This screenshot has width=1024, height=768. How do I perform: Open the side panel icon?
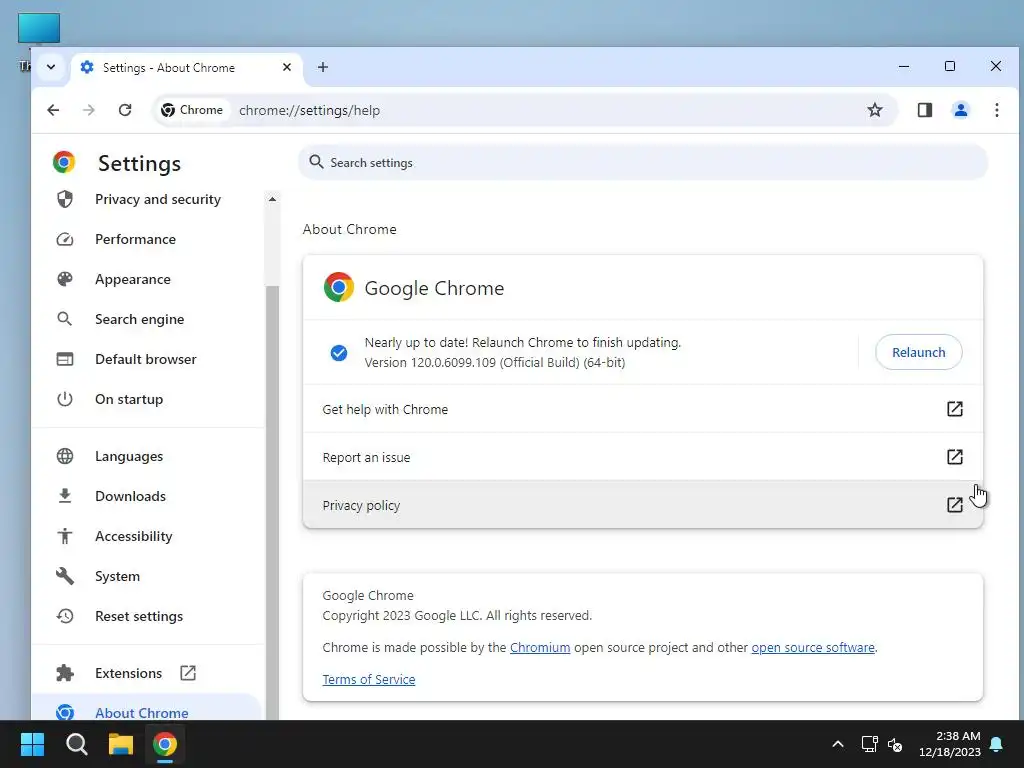pyautogui.click(x=925, y=110)
